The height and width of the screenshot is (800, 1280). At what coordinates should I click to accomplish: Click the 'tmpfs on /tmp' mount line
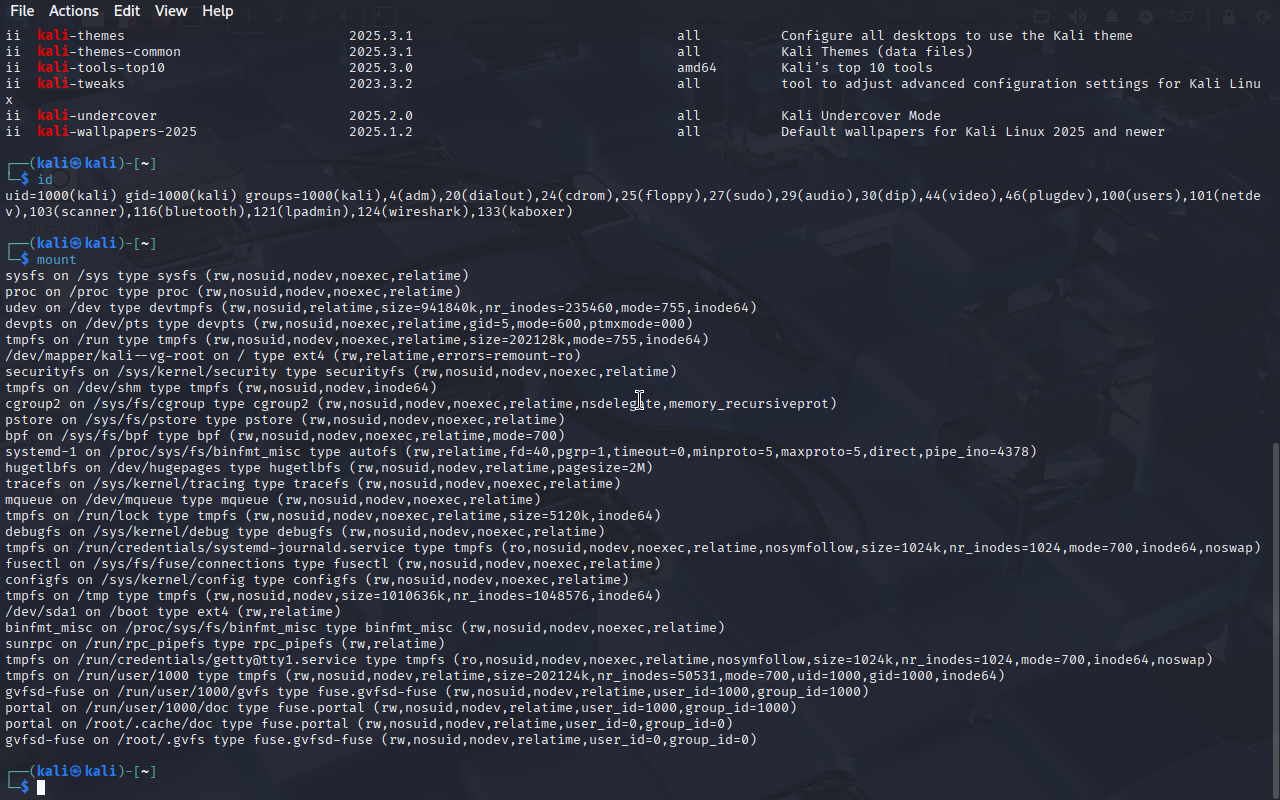(333, 596)
